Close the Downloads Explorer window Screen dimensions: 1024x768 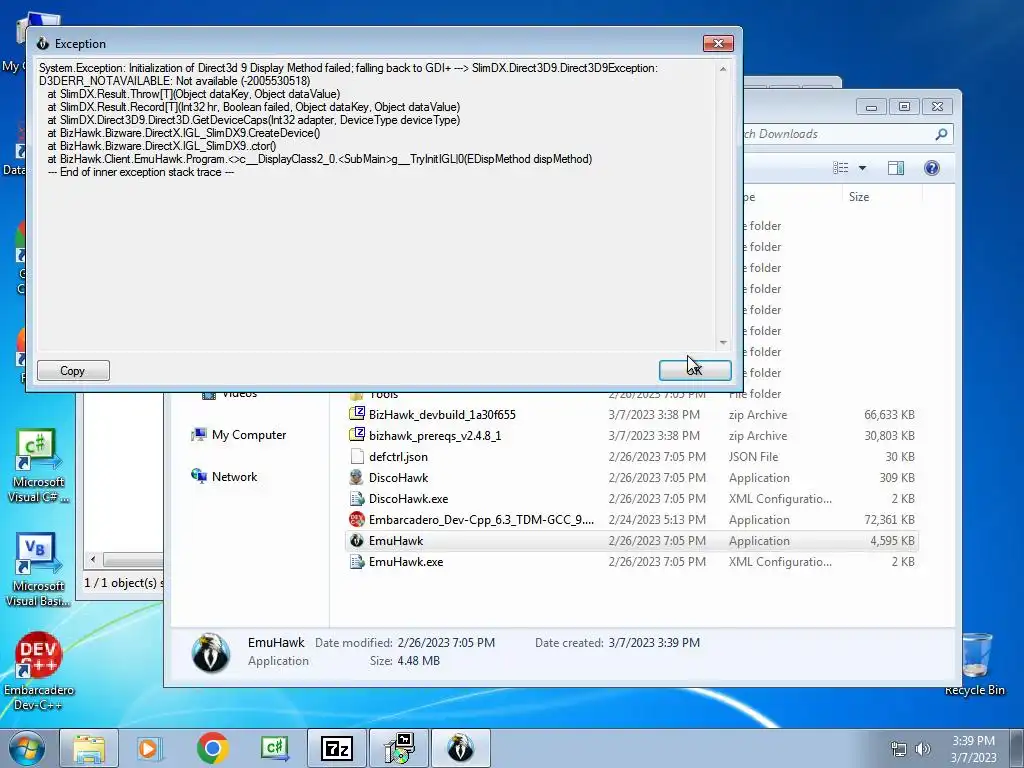[937, 106]
